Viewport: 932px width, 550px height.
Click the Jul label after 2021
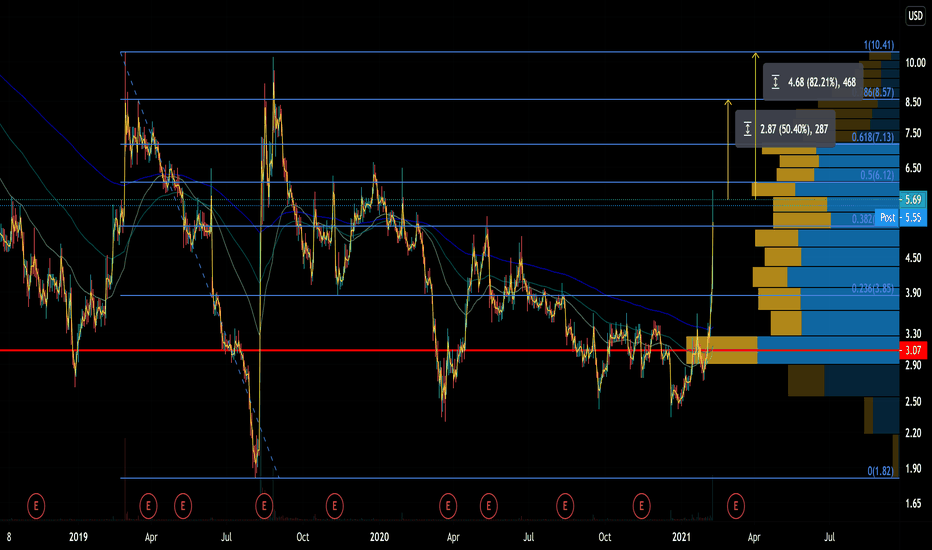click(829, 538)
